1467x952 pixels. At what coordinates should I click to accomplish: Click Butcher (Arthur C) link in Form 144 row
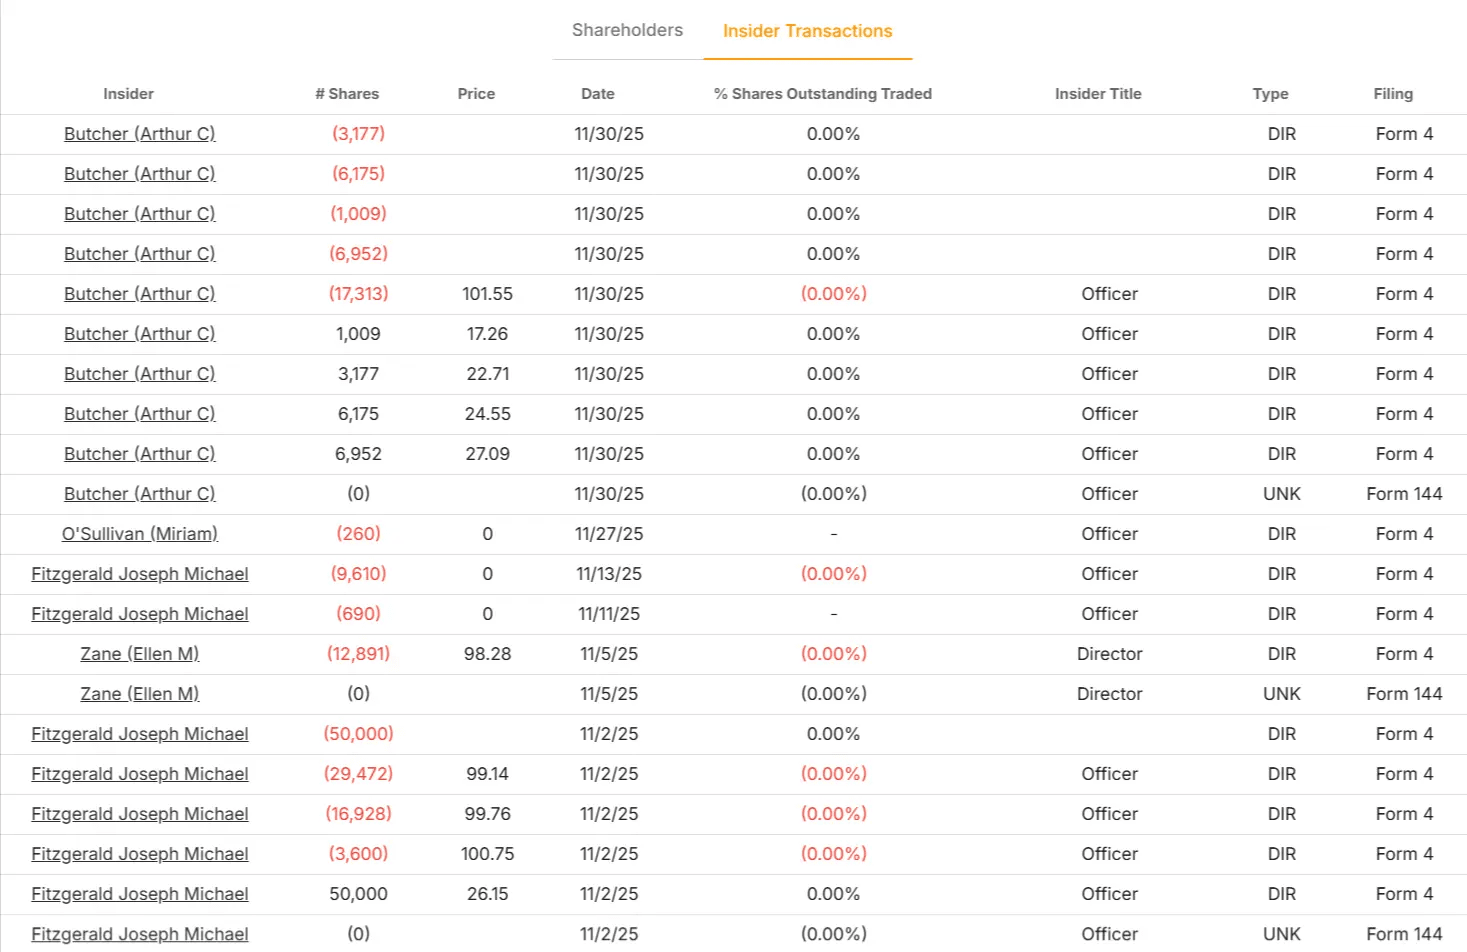click(140, 494)
